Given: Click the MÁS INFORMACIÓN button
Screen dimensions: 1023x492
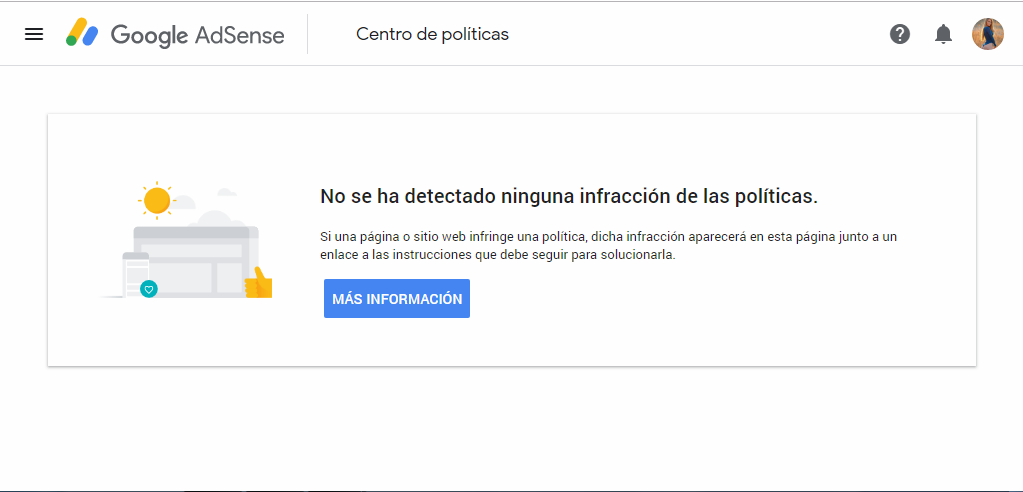Looking at the screenshot, I should 397,299.
